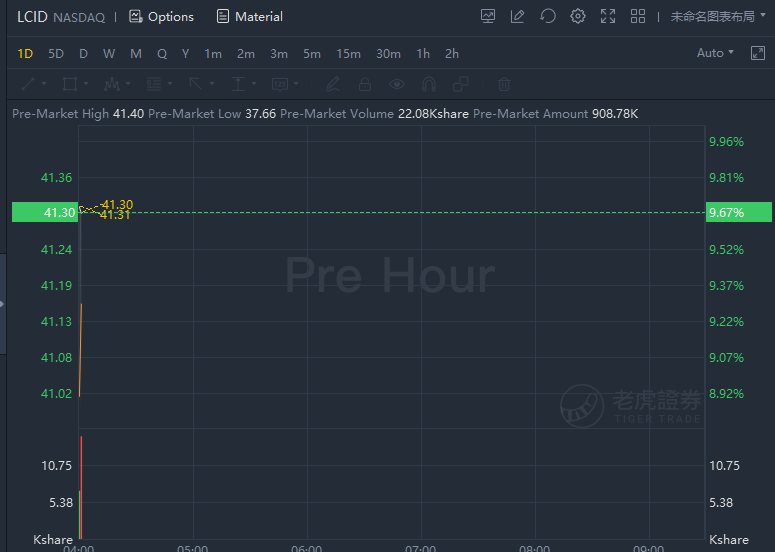
Task: Switch to the D daily timeframe
Action: (84, 53)
